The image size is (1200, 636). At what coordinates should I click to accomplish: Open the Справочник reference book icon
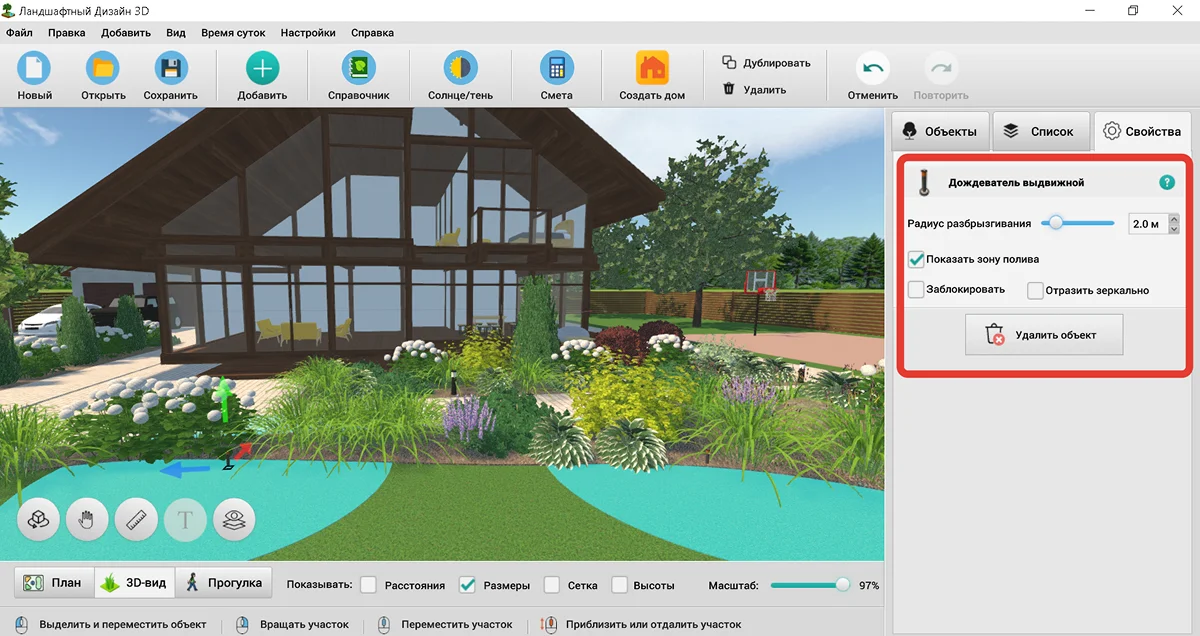[x=358, y=69]
